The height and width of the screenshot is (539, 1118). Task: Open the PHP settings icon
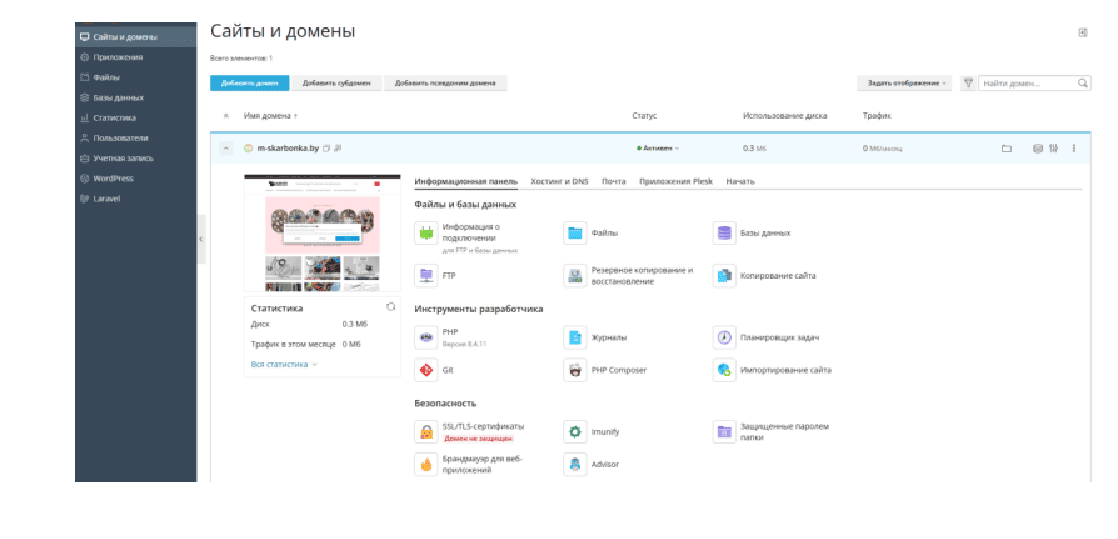426,338
